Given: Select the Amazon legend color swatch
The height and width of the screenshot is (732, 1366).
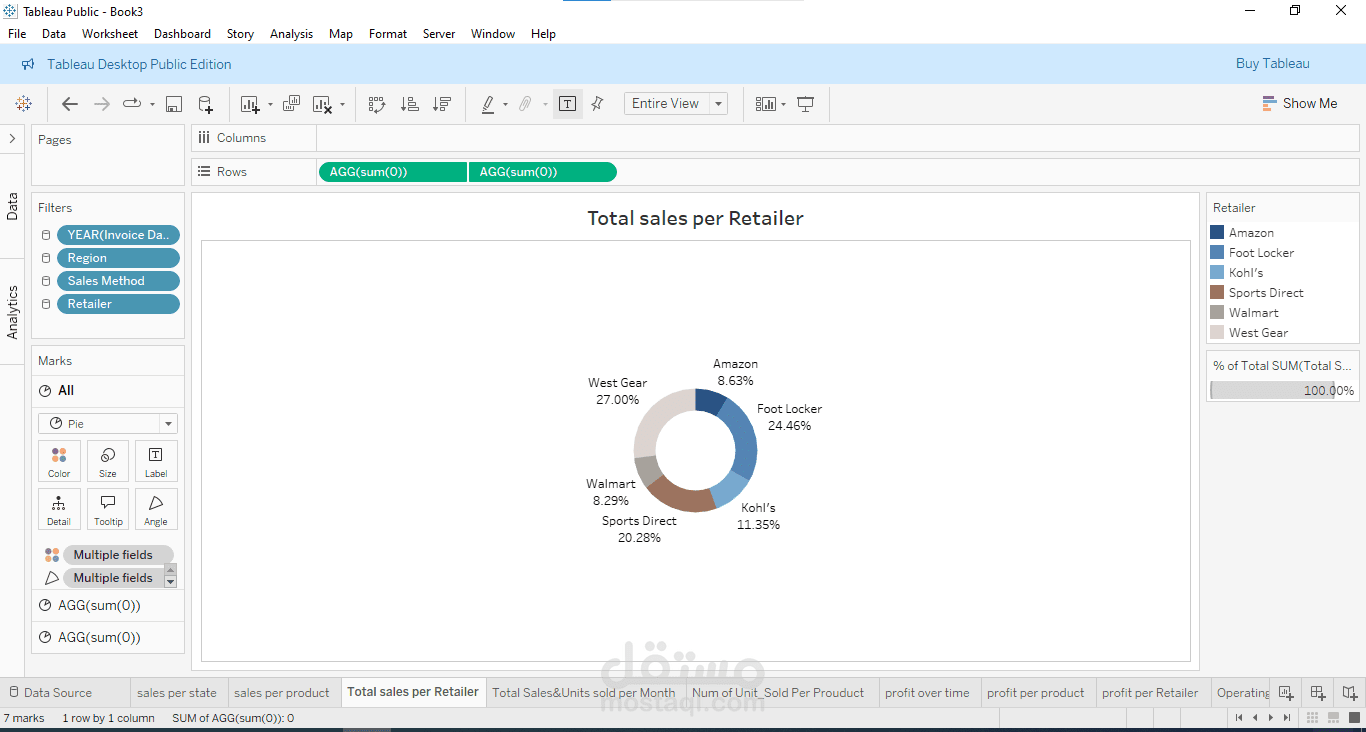Looking at the screenshot, I should pyautogui.click(x=1217, y=232).
